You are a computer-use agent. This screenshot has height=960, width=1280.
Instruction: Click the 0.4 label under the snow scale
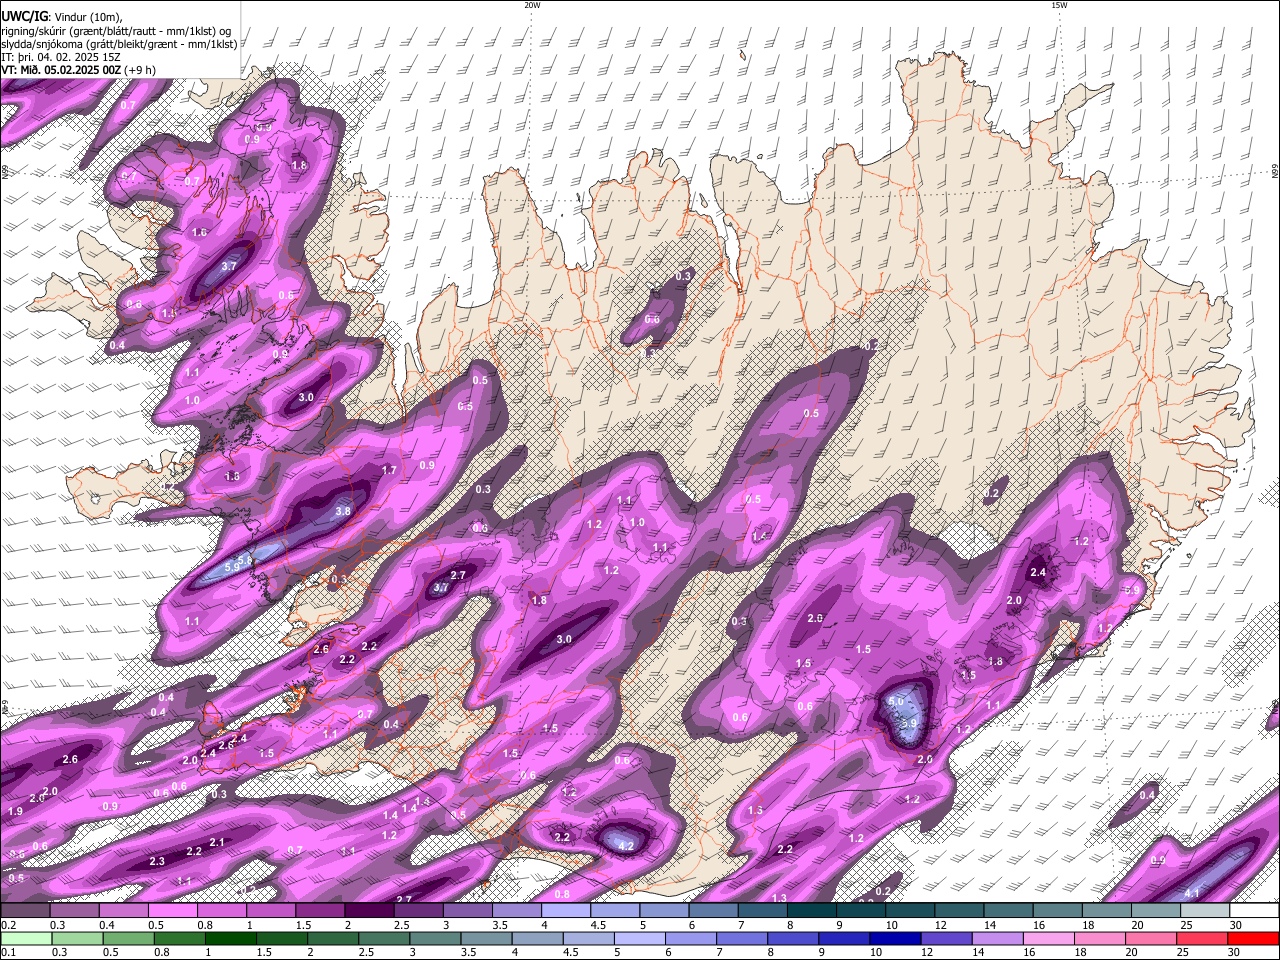(x=107, y=924)
